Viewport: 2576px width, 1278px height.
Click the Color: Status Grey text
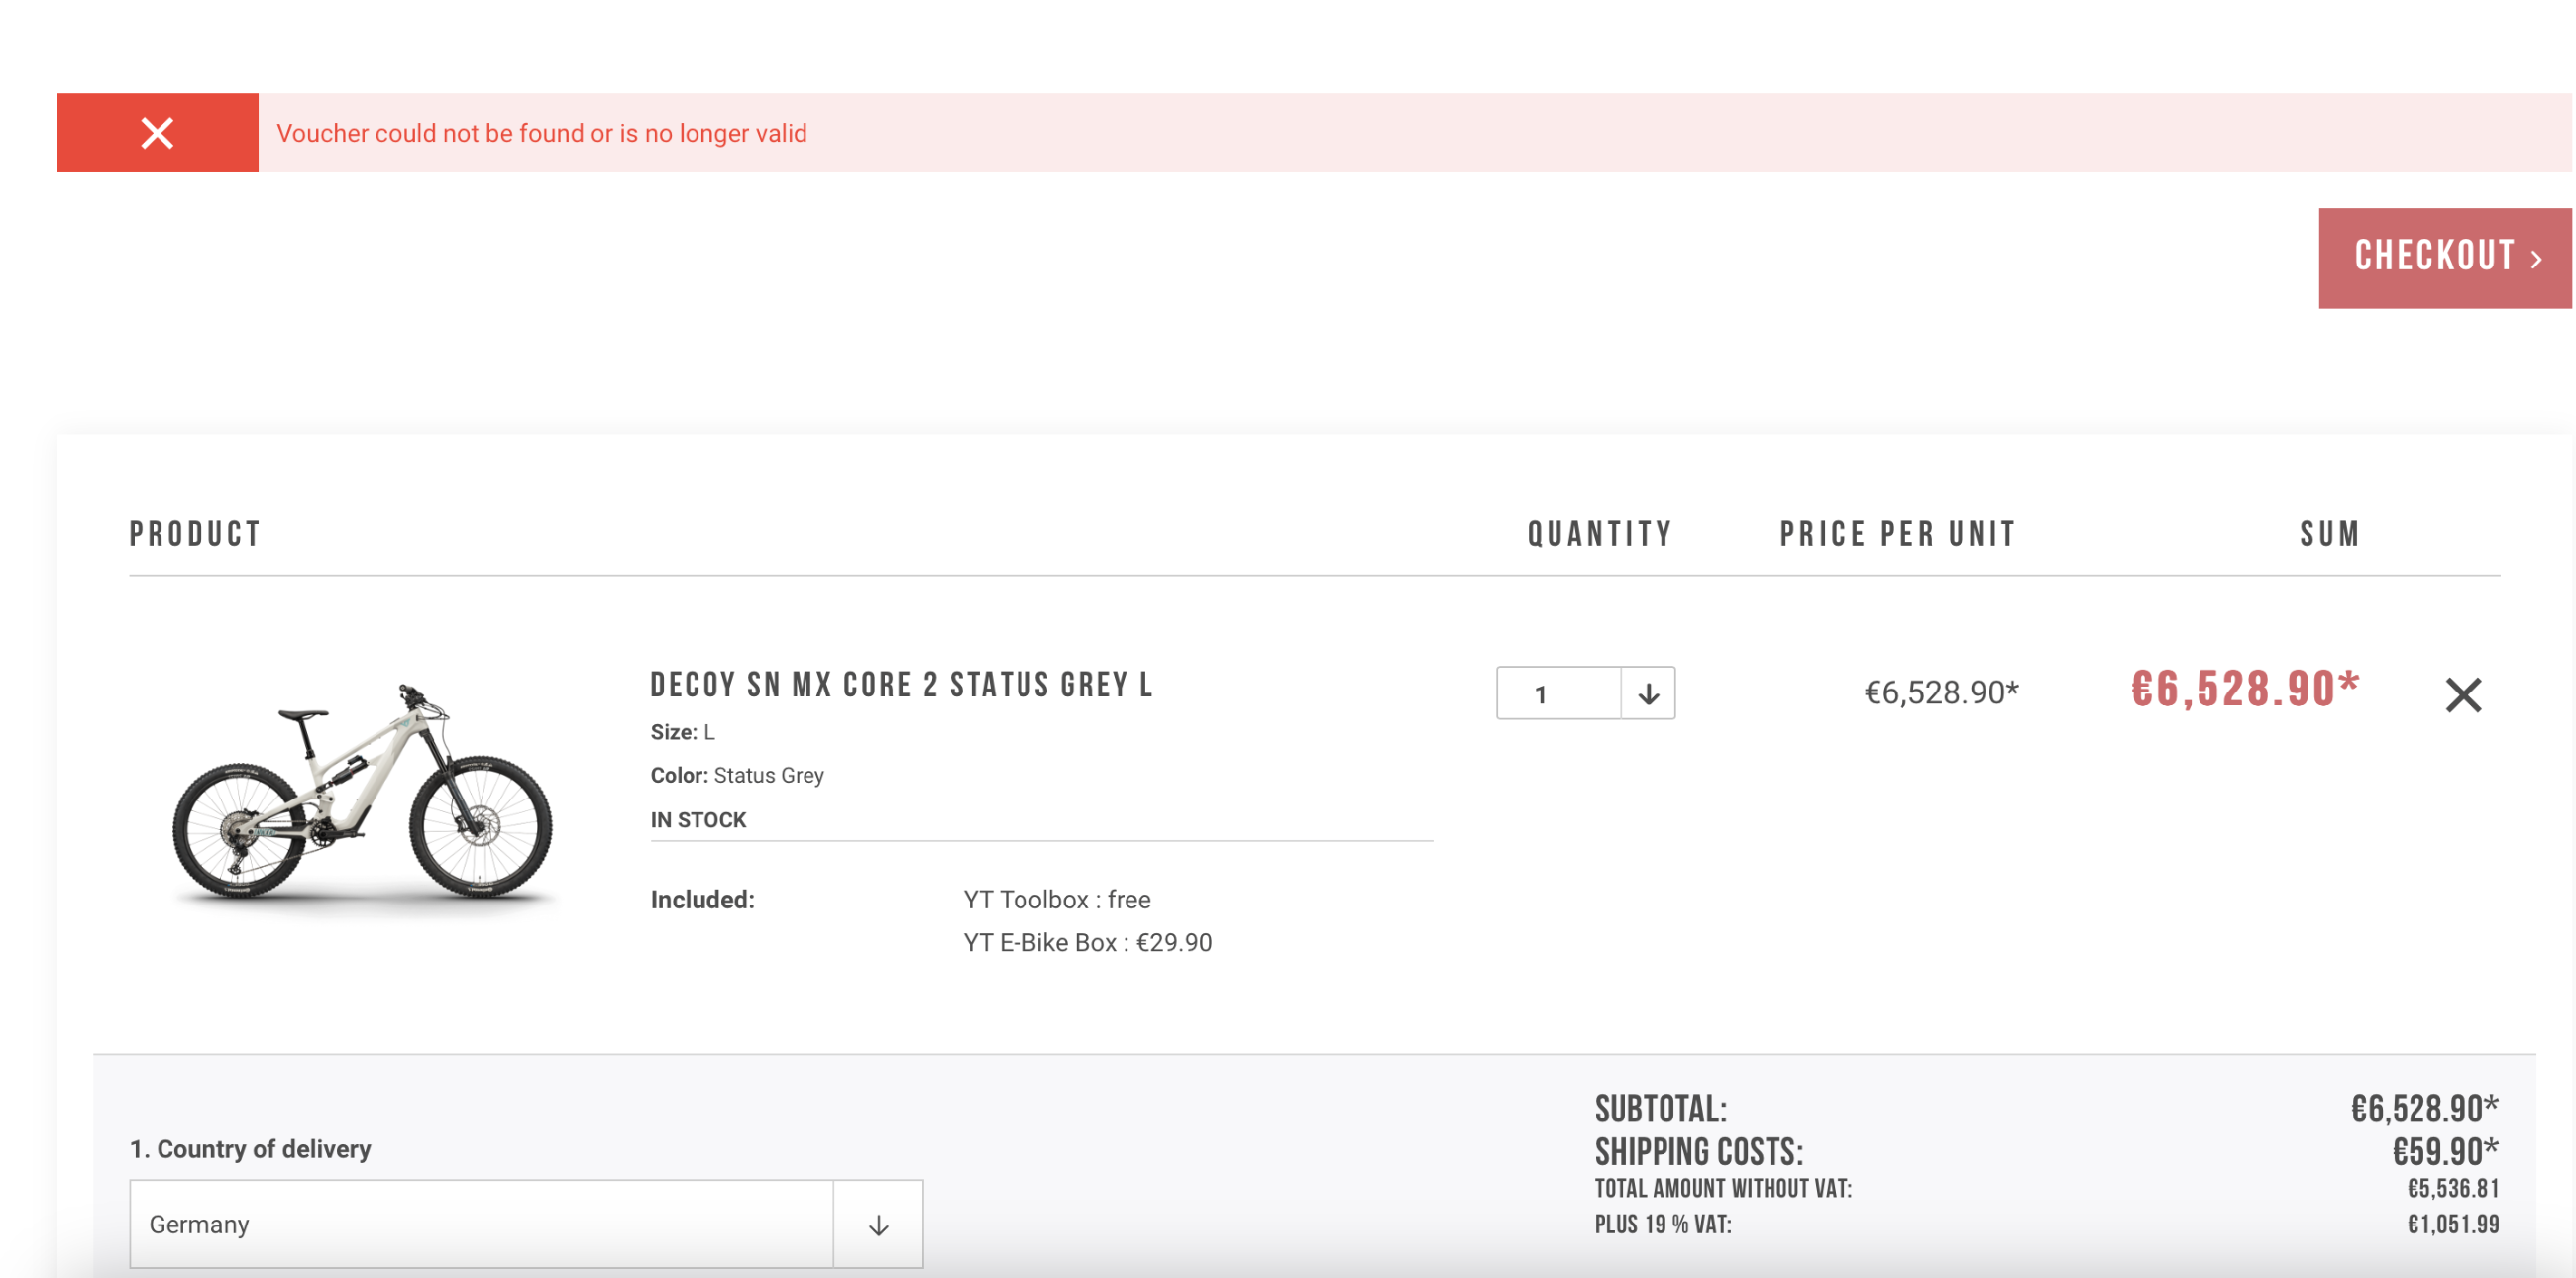[x=737, y=776]
